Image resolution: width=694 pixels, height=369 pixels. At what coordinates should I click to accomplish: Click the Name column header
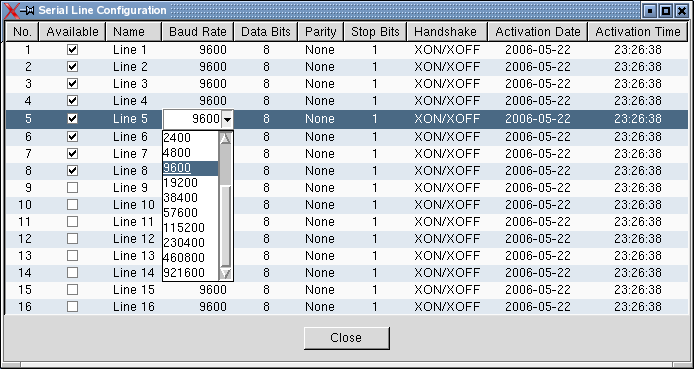[134, 32]
